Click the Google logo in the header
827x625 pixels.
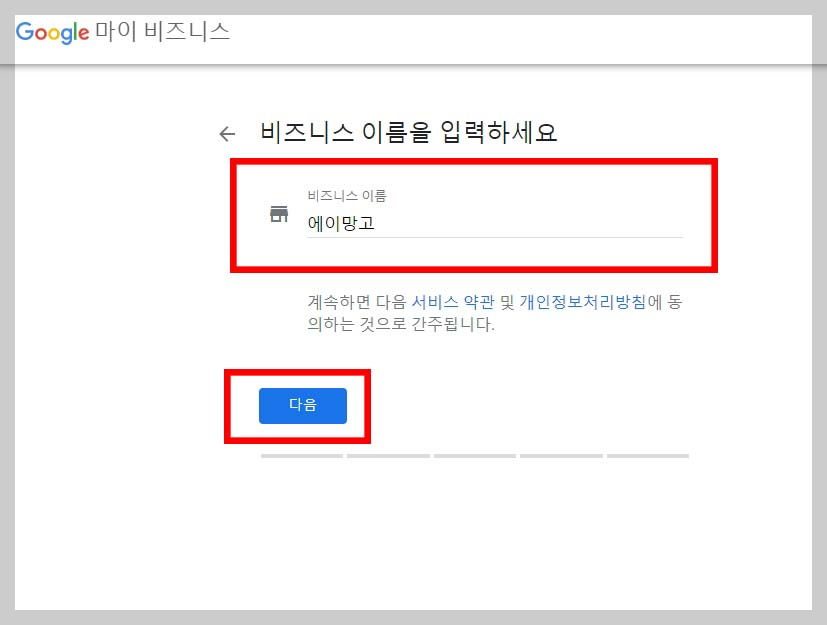[x=52, y=33]
